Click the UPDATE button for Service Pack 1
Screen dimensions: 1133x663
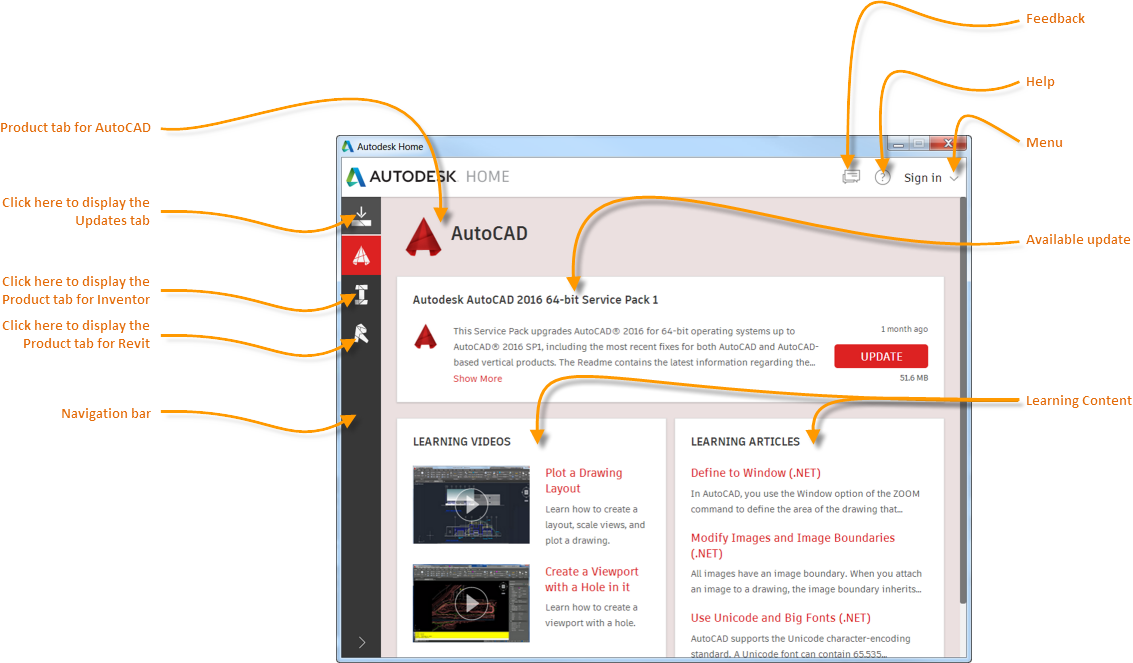pyautogui.click(x=880, y=356)
